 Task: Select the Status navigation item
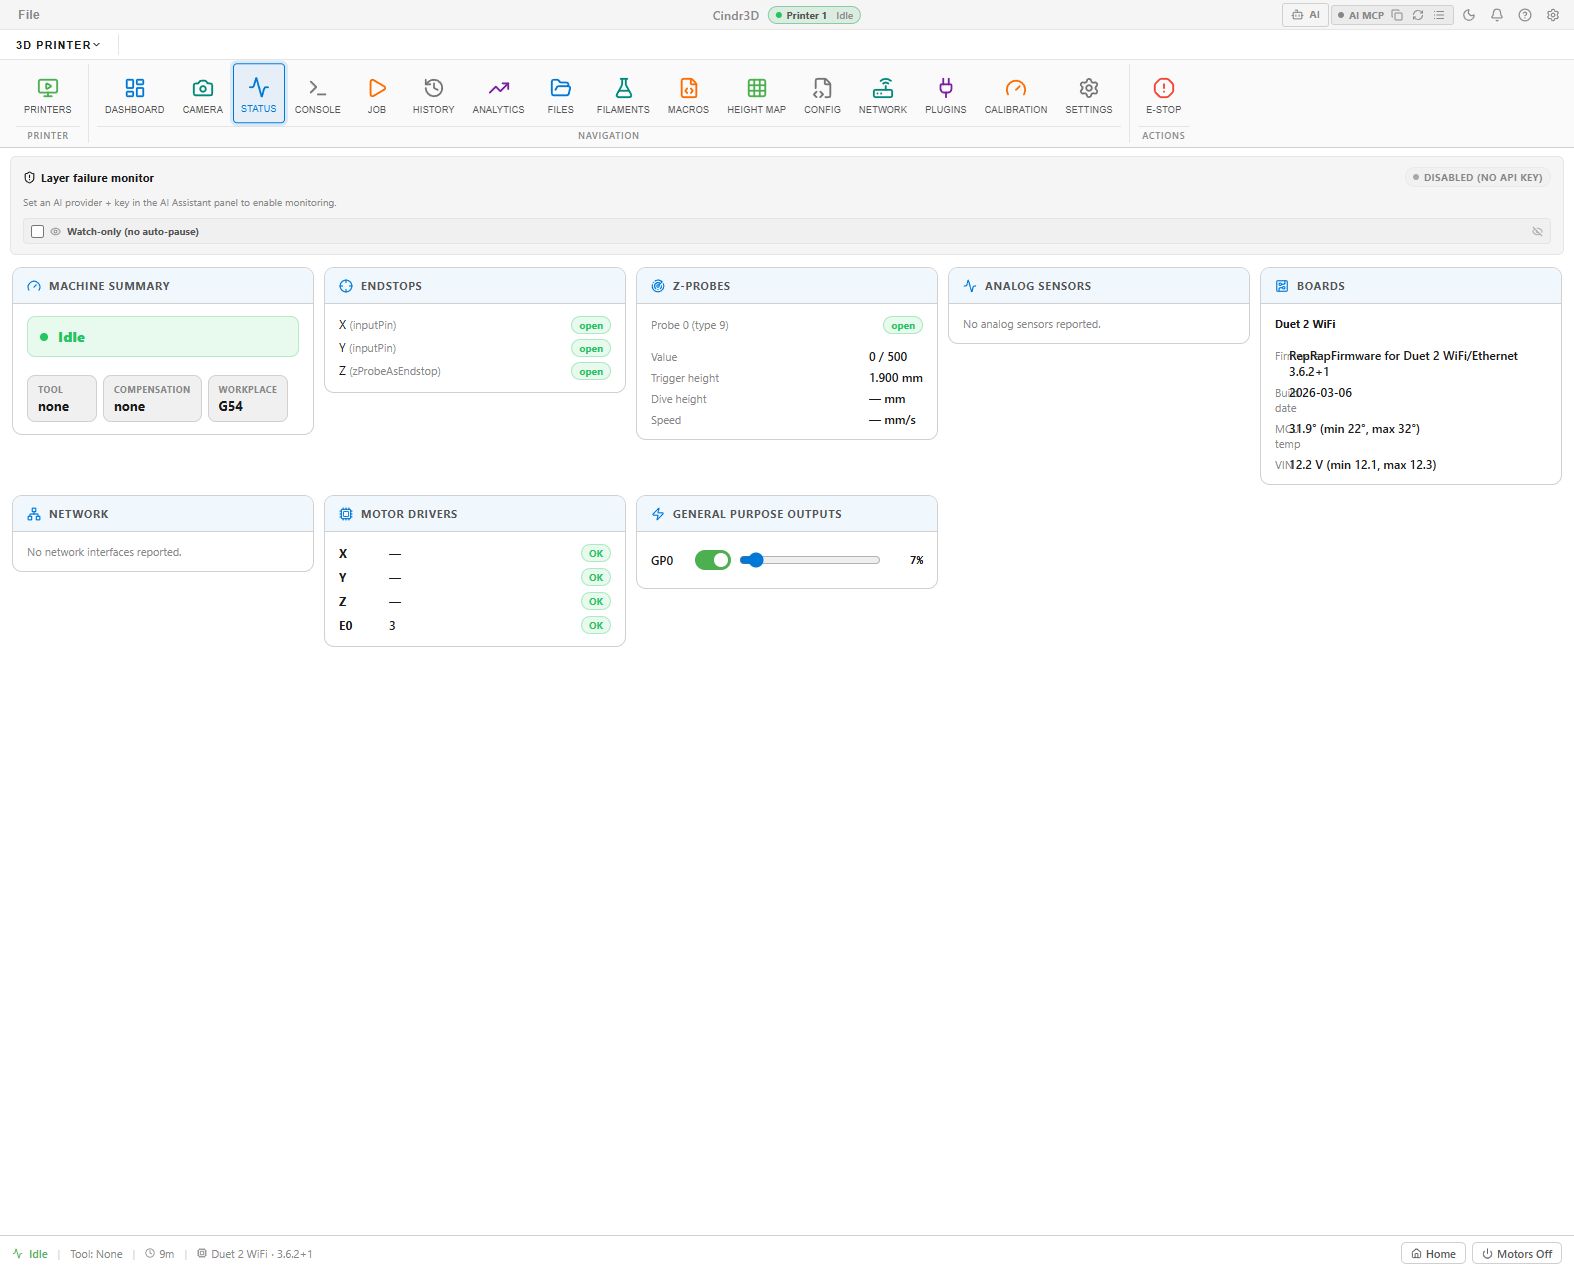coord(259,94)
